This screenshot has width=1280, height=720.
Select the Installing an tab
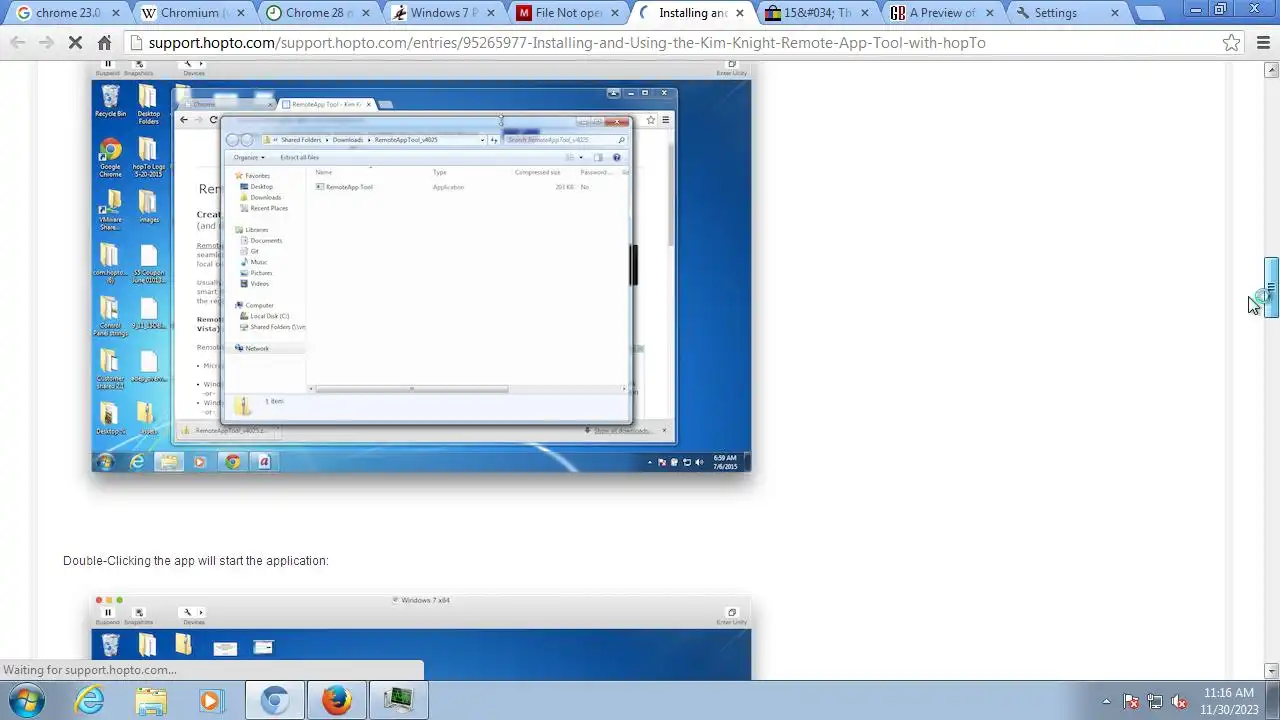pyautogui.click(x=690, y=13)
